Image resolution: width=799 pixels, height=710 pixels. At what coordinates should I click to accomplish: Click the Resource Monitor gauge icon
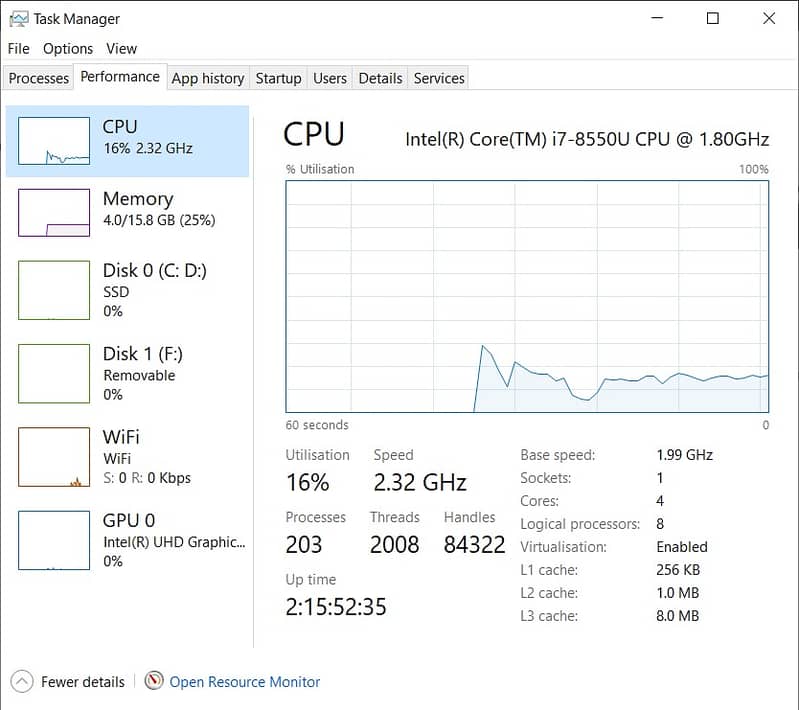coord(154,682)
